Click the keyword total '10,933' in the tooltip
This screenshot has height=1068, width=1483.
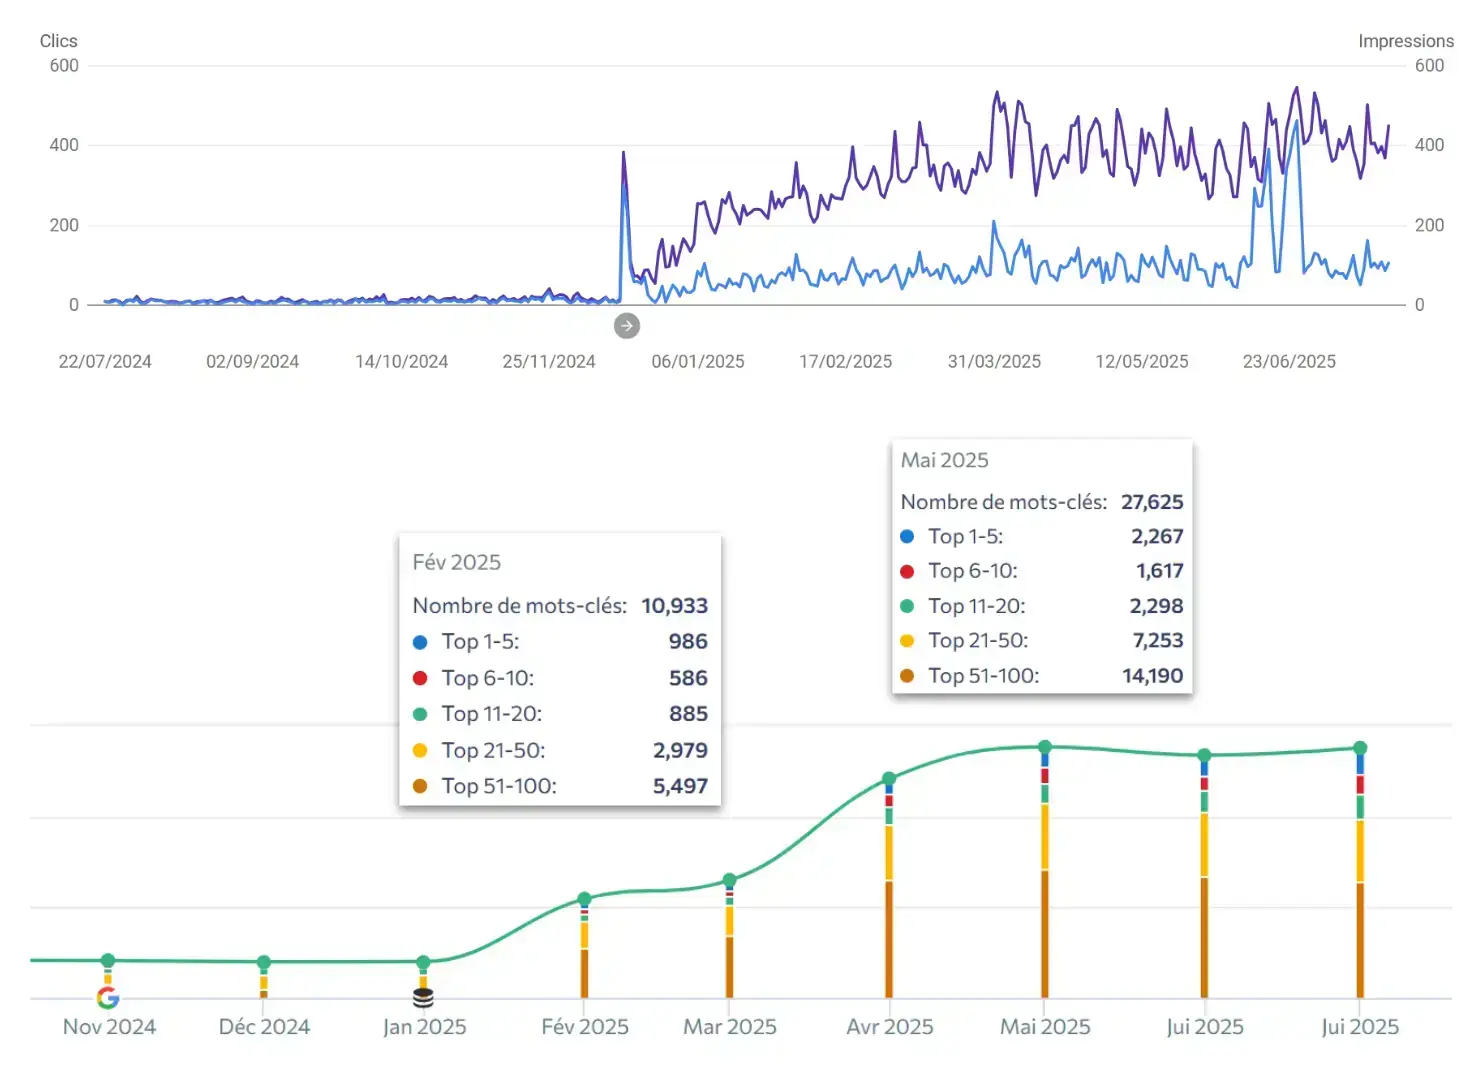pyautogui.click(x=675, y=606)
